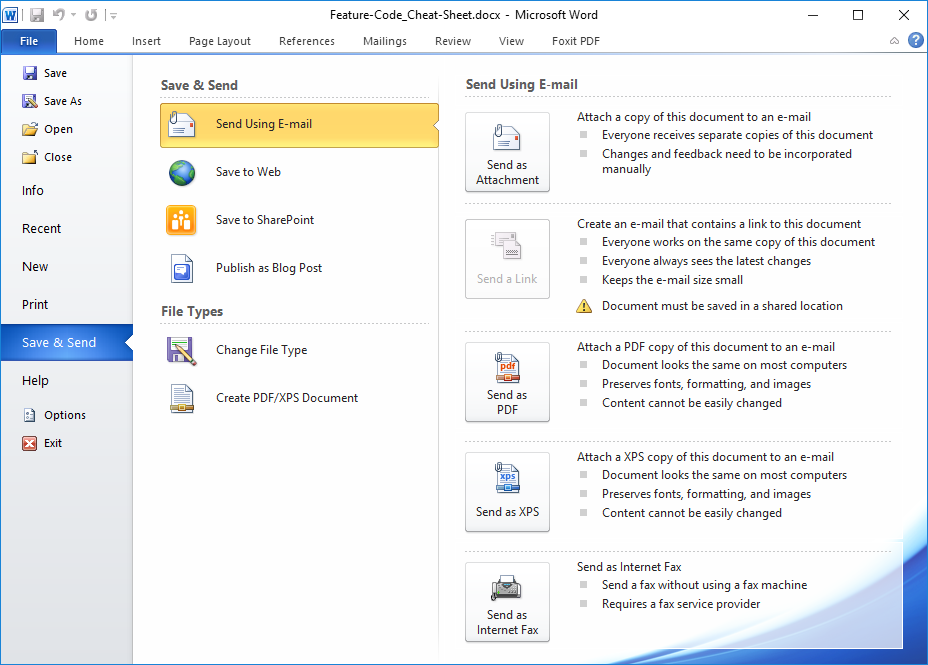Click the yellow warning triangle icon
This screenshot has width=928, height=665.
point(584,306)
